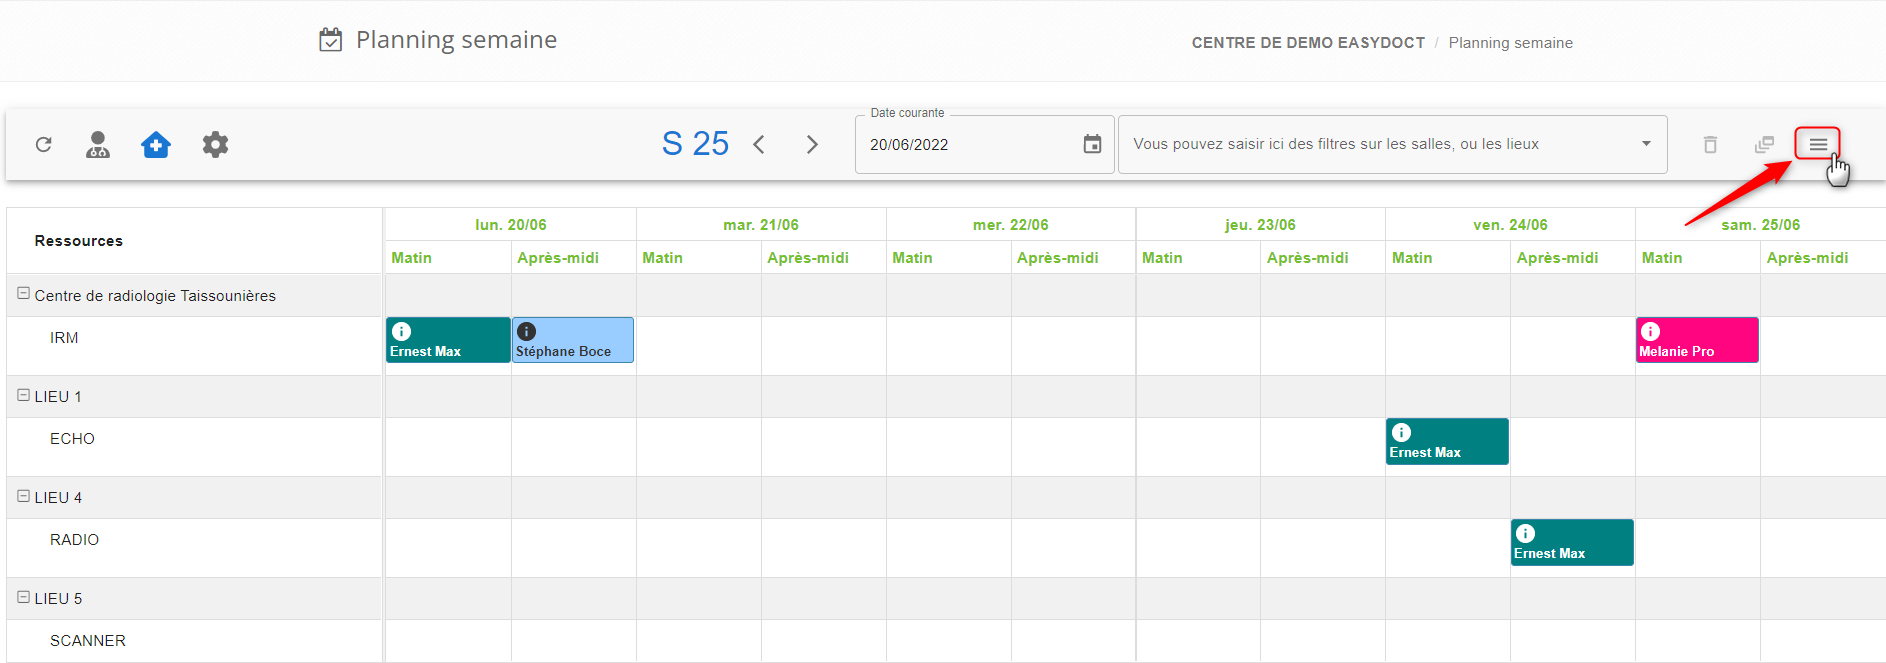The image size is (1886, 663).
Task: Collapse the LIEU 1 group
Action: coord(23,395)
